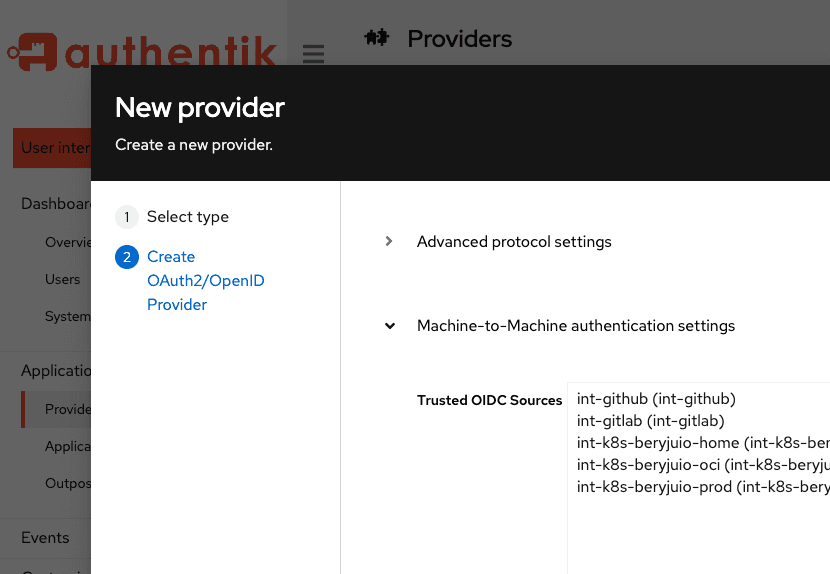Screen dimensions: 830x574
Task: Open Users in the sidebar
Action: pos(62,279)
